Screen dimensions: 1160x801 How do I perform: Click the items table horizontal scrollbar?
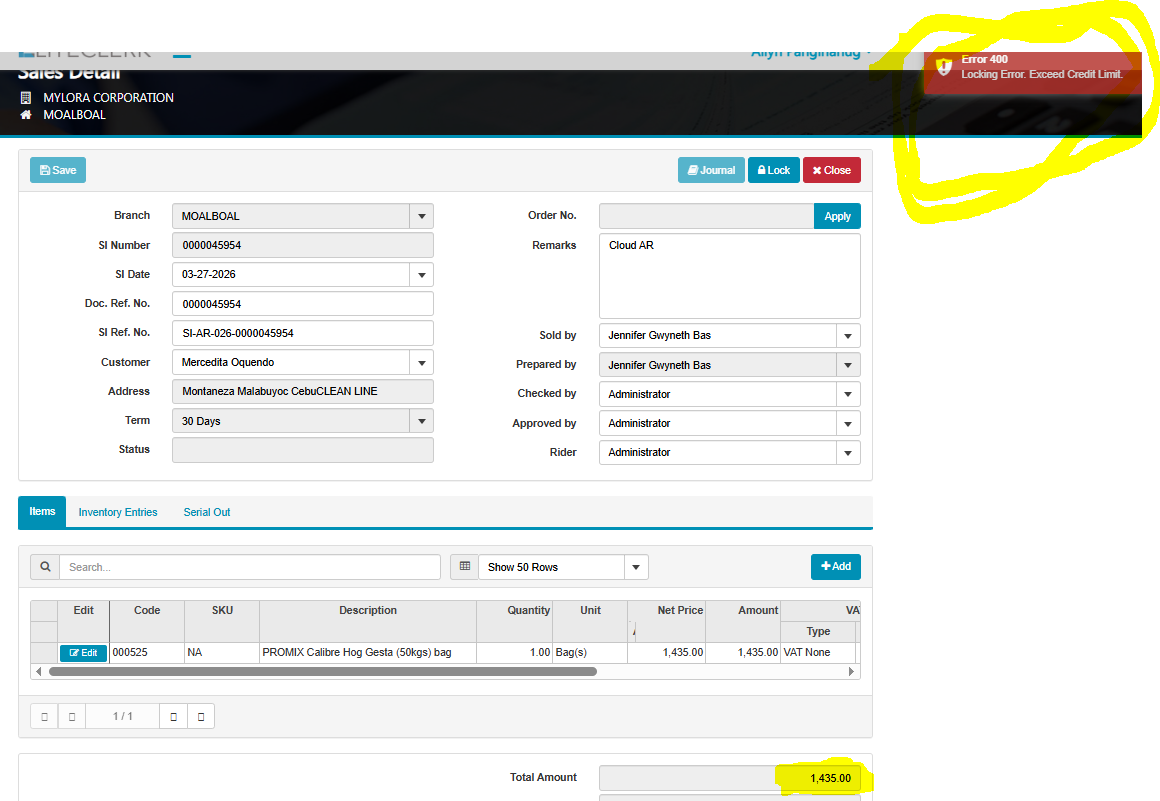[322, 672]
